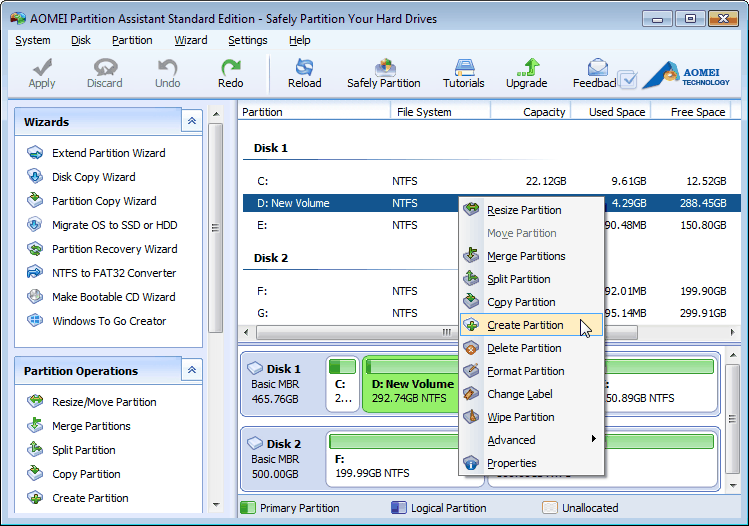The width and height of the screenshot is (749, 526).
Task: Open NTFS to FAT32 Converter
Action: (114, 273)
